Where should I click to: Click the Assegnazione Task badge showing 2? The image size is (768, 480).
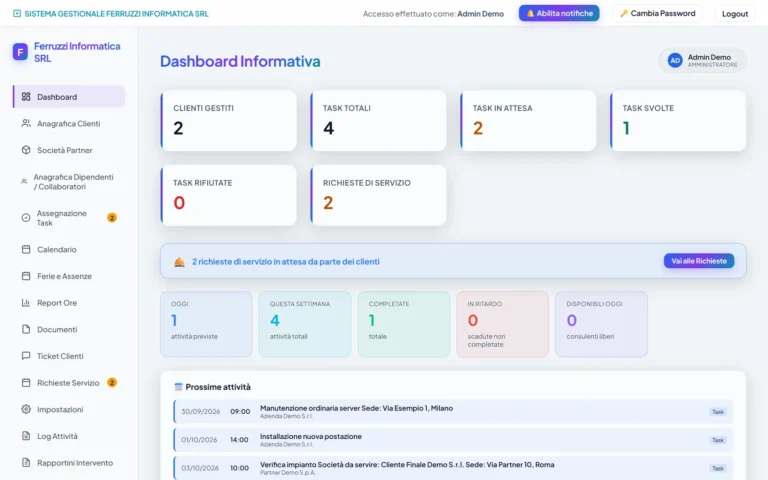(x=112, y=217)
